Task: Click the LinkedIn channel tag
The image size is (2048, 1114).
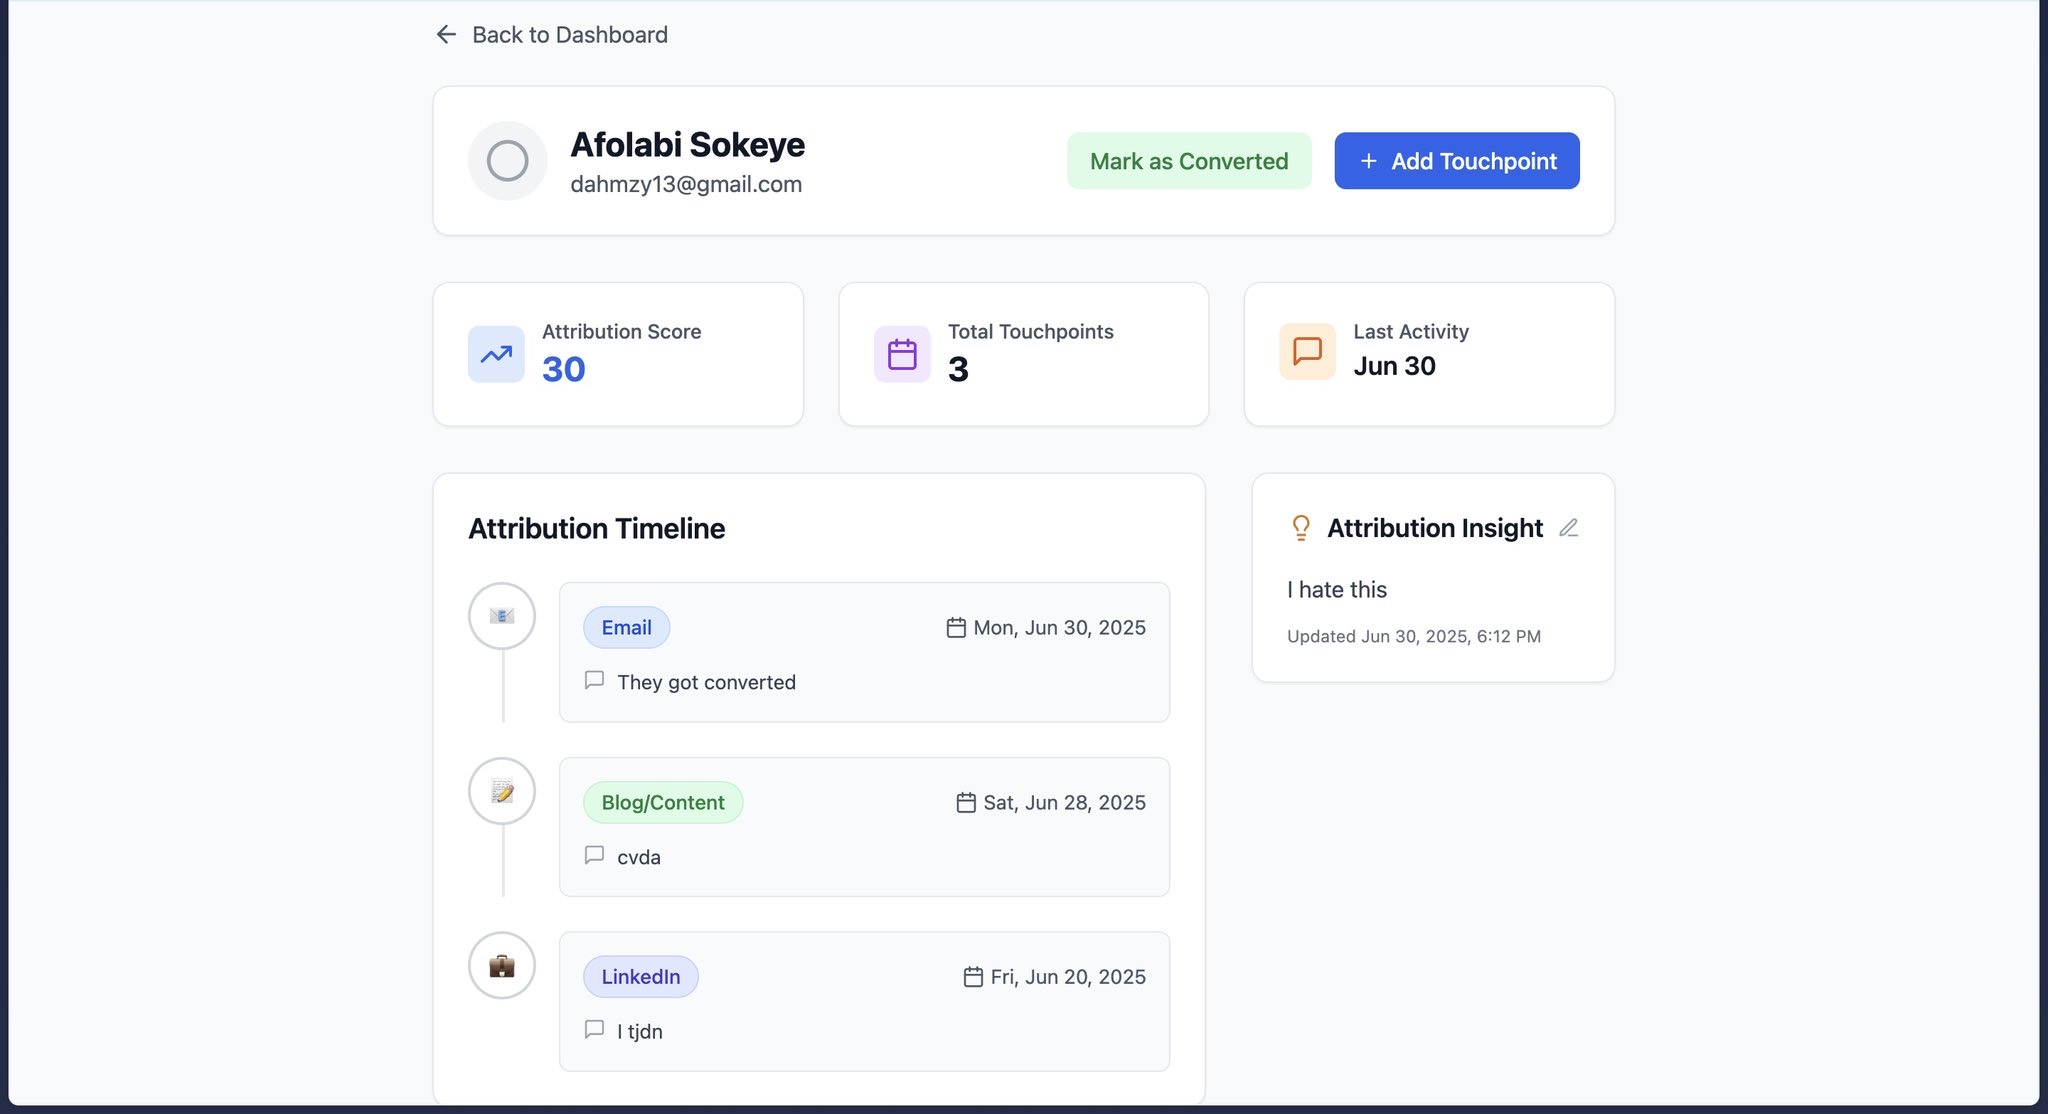Action: [x=640, y=976]
